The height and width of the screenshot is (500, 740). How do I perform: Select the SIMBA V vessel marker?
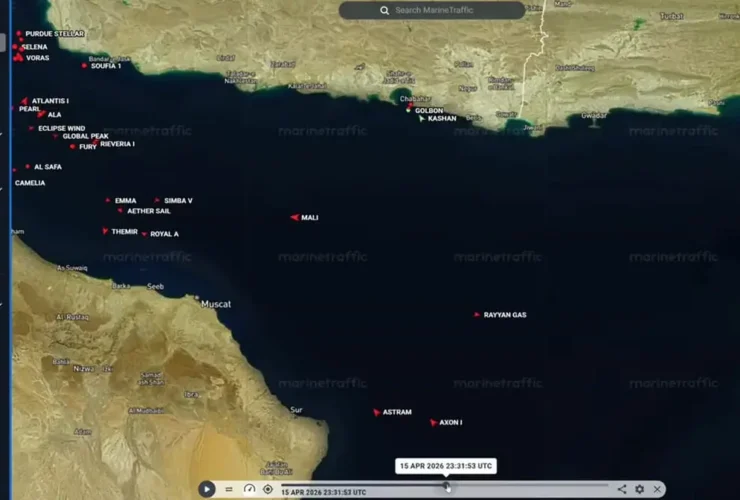click(x=157, y=200)
